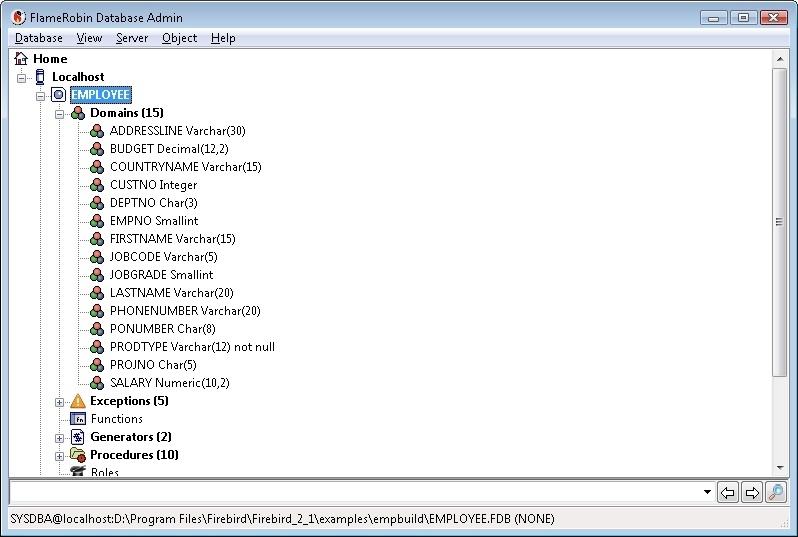Select 'EMPNO Smallint' row

click(154, 221)
